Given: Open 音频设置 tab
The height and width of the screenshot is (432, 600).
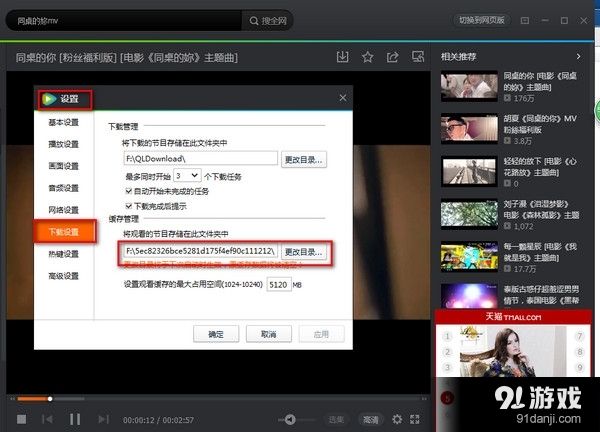Looking at the screenshot, I should pyautogui.click(x=64, y=188).
